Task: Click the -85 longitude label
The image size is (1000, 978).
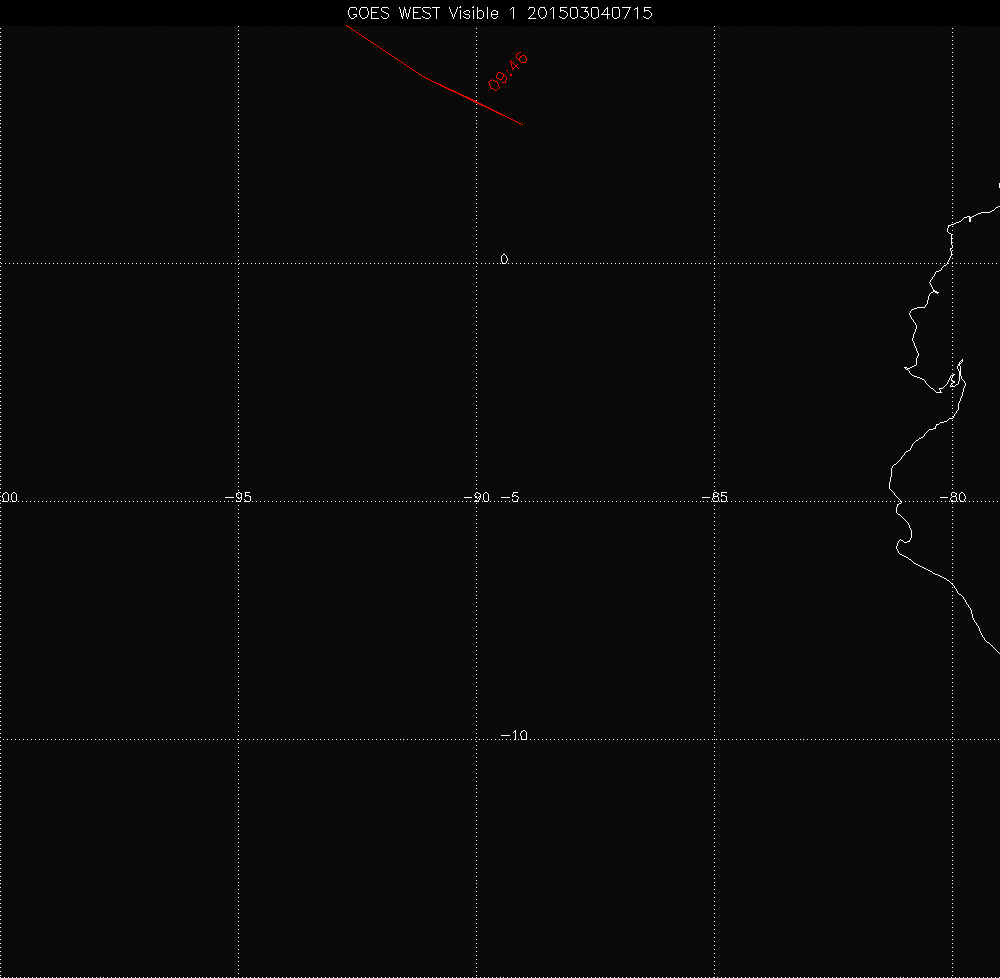Action: (x=714, y=497)
